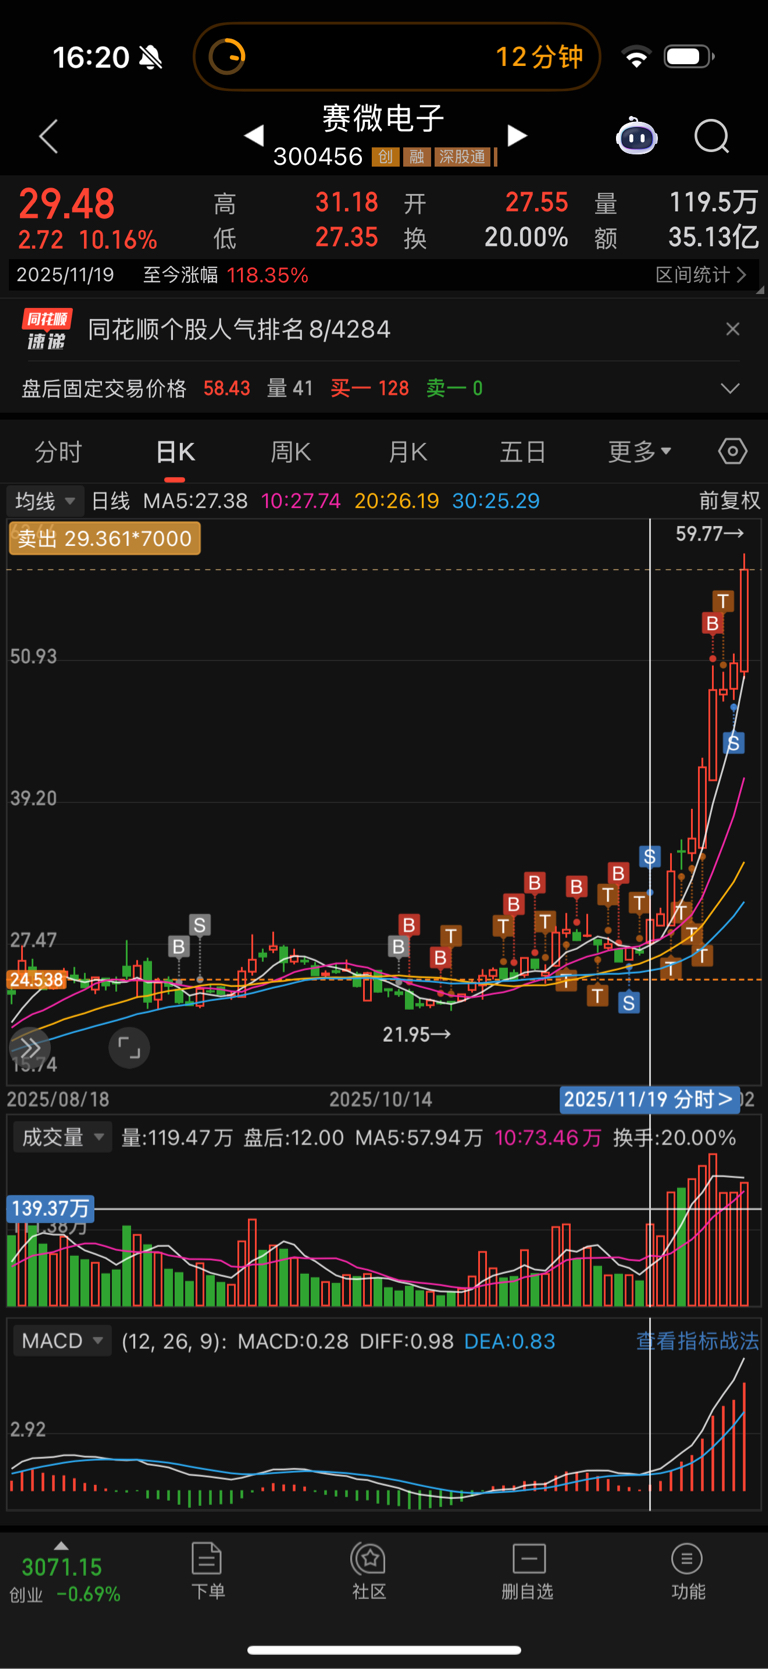768x1669 pixels.
Task: Open chart settings hexagon icon
Action: [x=733, y=452]
